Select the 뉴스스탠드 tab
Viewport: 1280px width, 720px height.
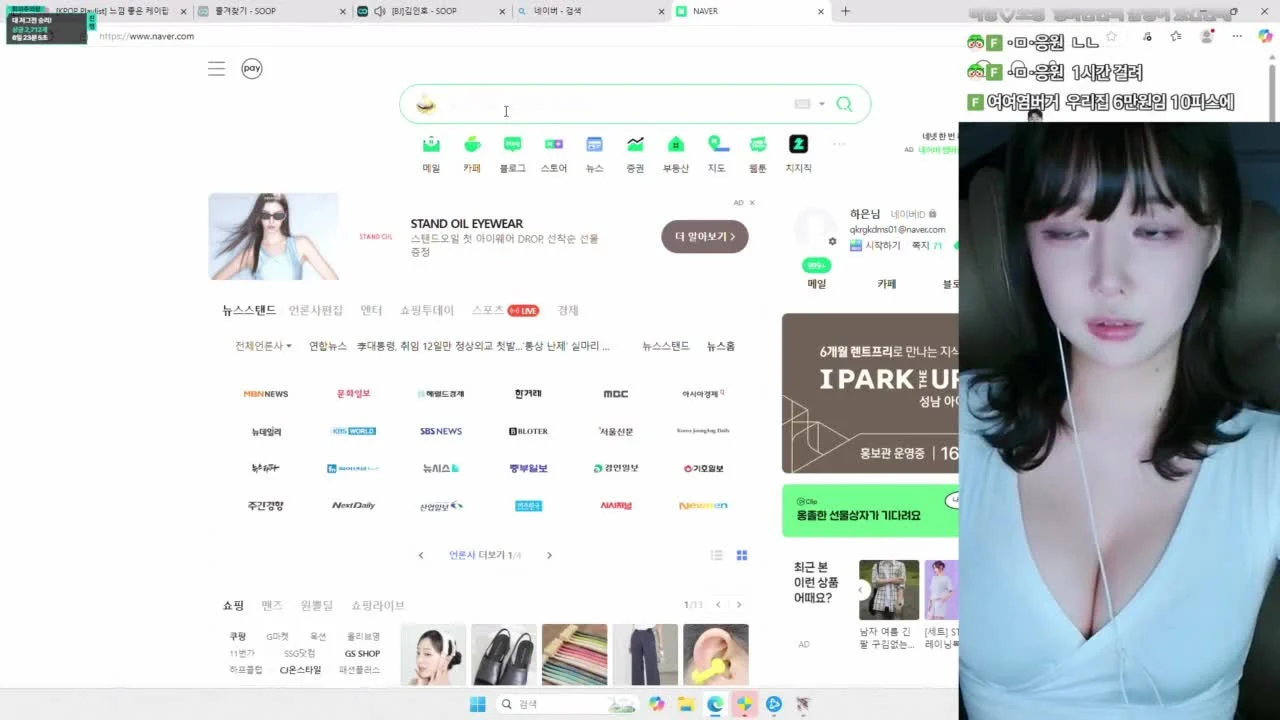tap(249, 310)
